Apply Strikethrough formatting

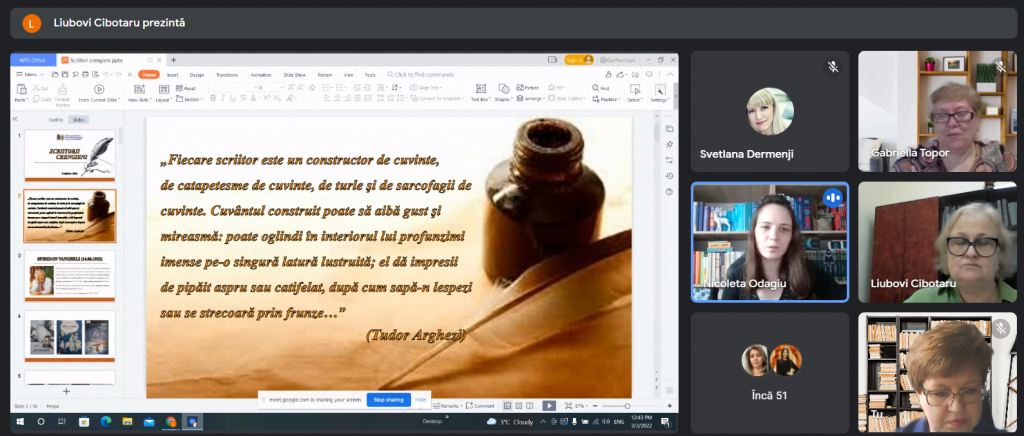click(243, 98)
